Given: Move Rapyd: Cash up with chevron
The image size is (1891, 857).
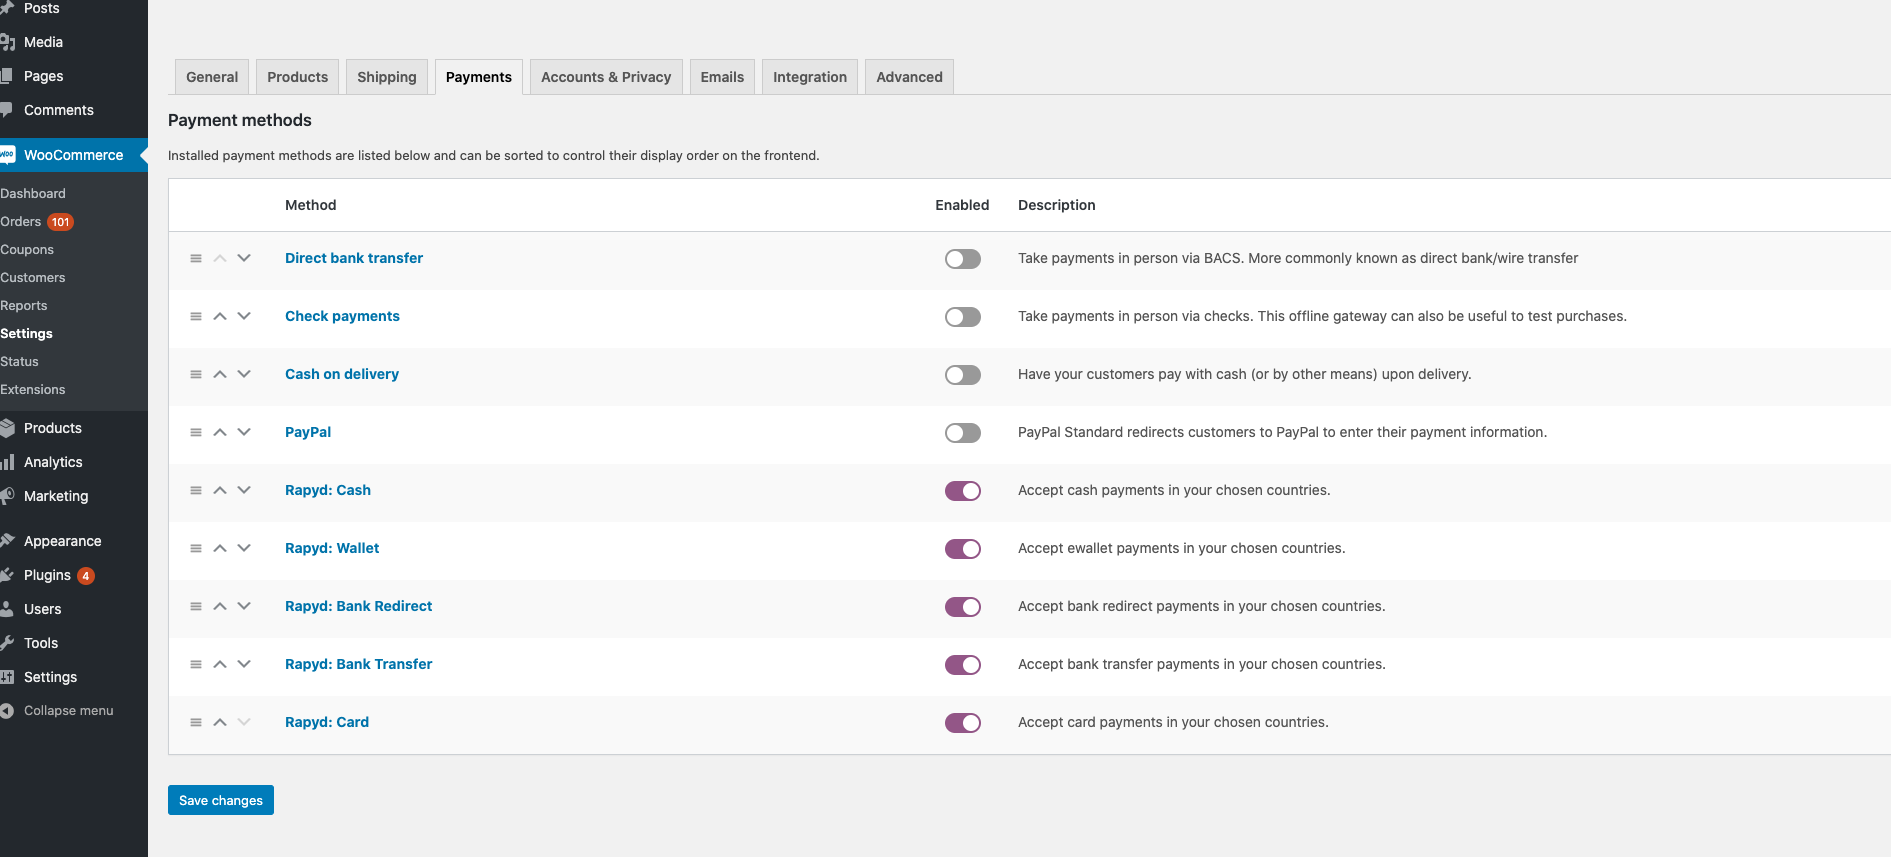Looking at the screenshot, I should [220, 491].
